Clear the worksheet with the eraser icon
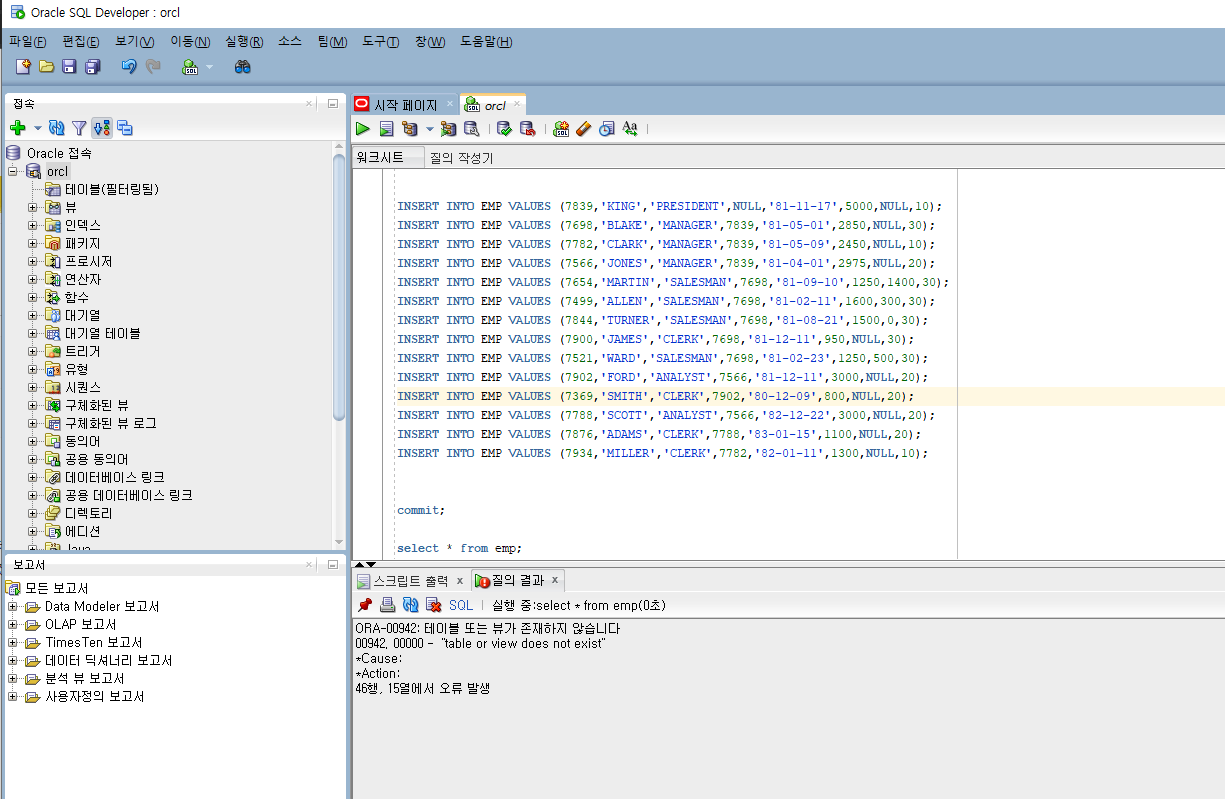1225x799 pixels. click(584, 128)
